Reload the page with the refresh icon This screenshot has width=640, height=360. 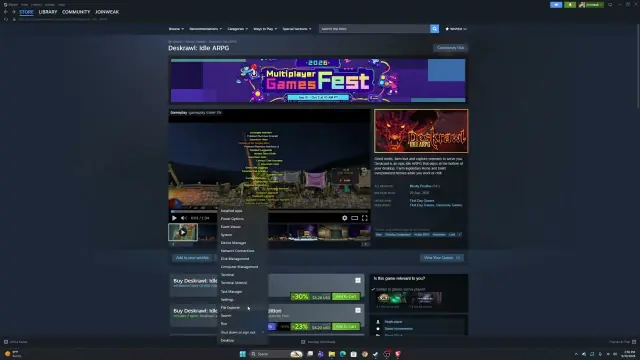(6, 19)
